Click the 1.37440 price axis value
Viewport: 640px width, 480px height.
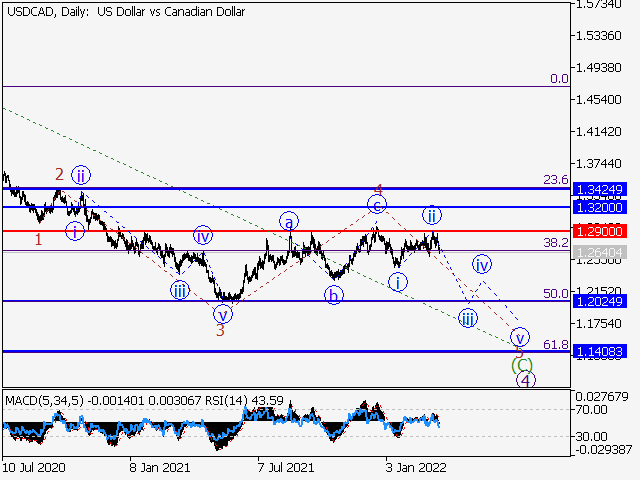[x=599, y=164]
